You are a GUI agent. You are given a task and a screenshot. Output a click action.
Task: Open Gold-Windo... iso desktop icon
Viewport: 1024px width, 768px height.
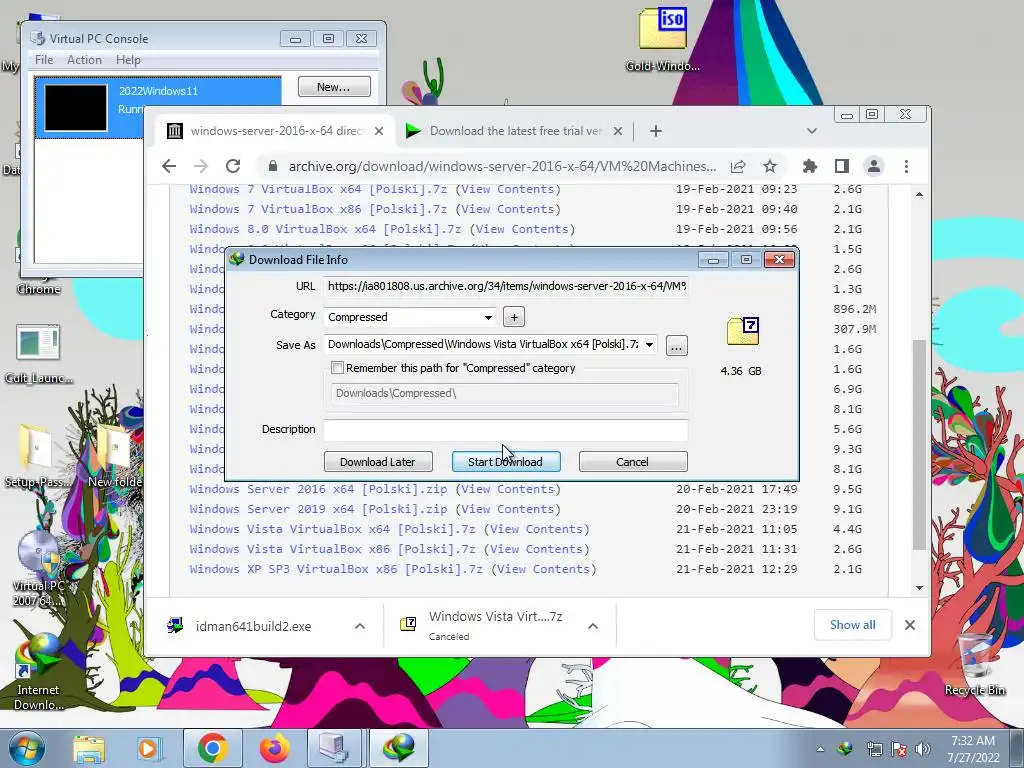662,39
